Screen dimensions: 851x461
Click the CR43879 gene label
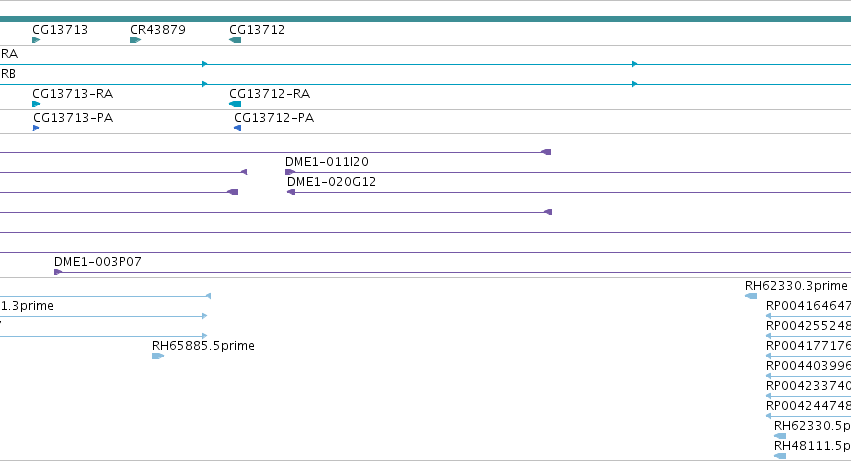pyautogui.click(x=158, y=30)
